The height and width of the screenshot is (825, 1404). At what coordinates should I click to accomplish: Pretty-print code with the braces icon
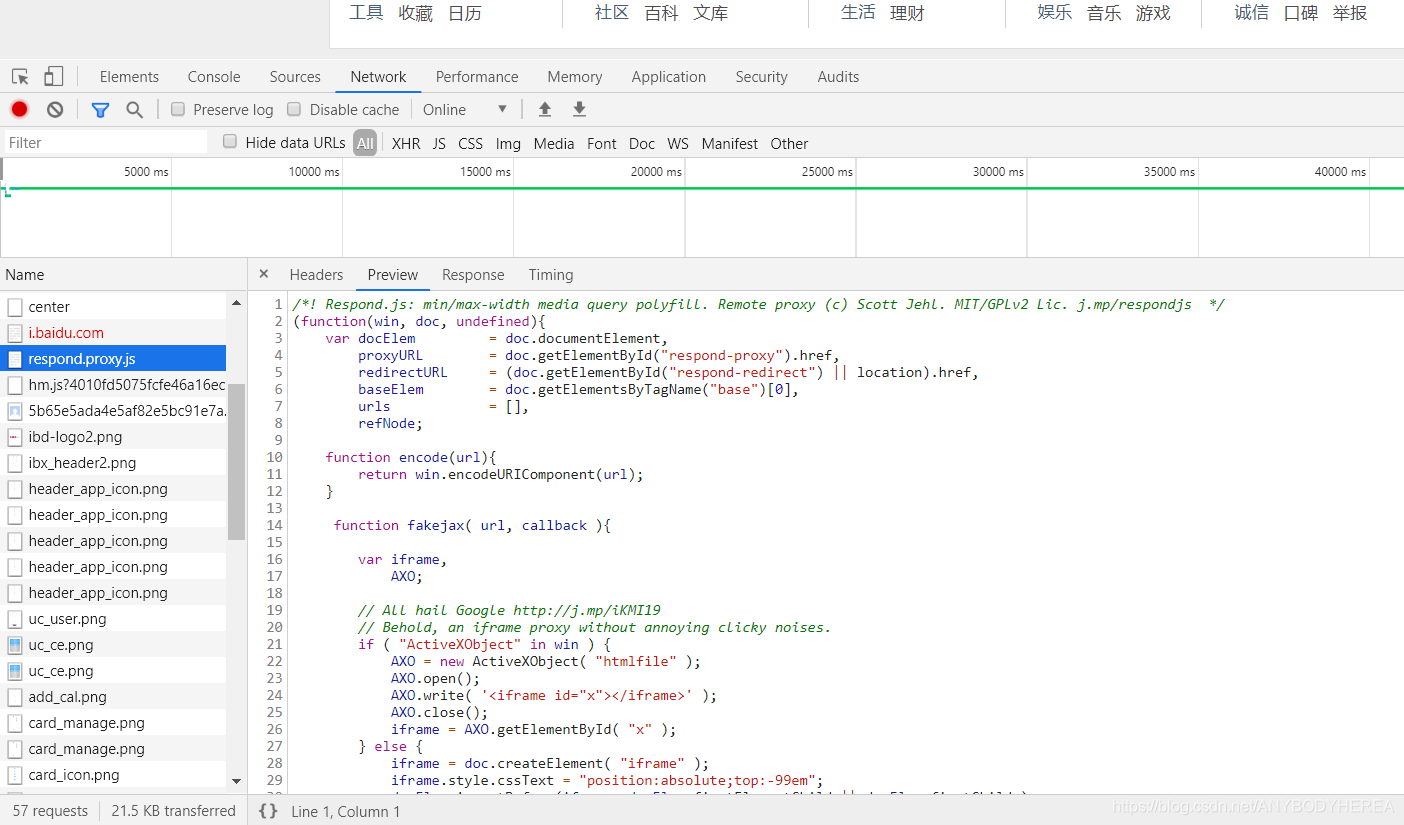pos(268,811)
